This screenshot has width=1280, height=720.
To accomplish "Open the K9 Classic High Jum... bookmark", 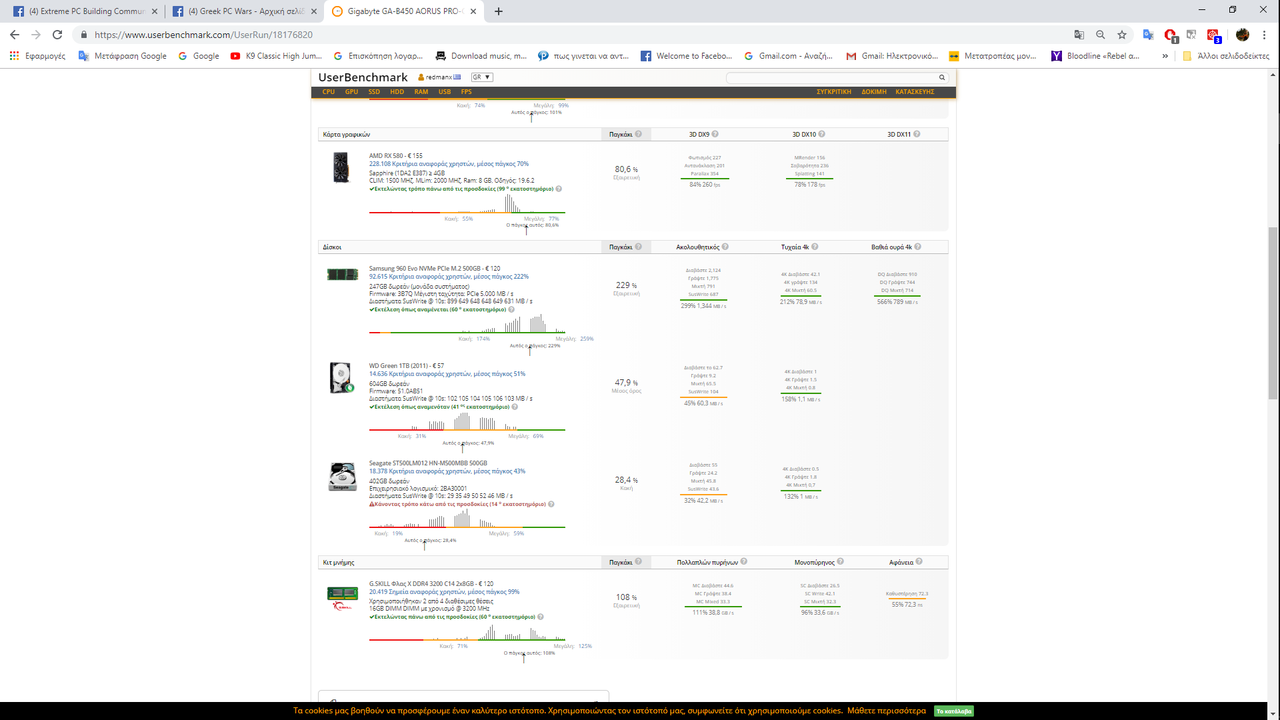I will (x=277, y=56).
